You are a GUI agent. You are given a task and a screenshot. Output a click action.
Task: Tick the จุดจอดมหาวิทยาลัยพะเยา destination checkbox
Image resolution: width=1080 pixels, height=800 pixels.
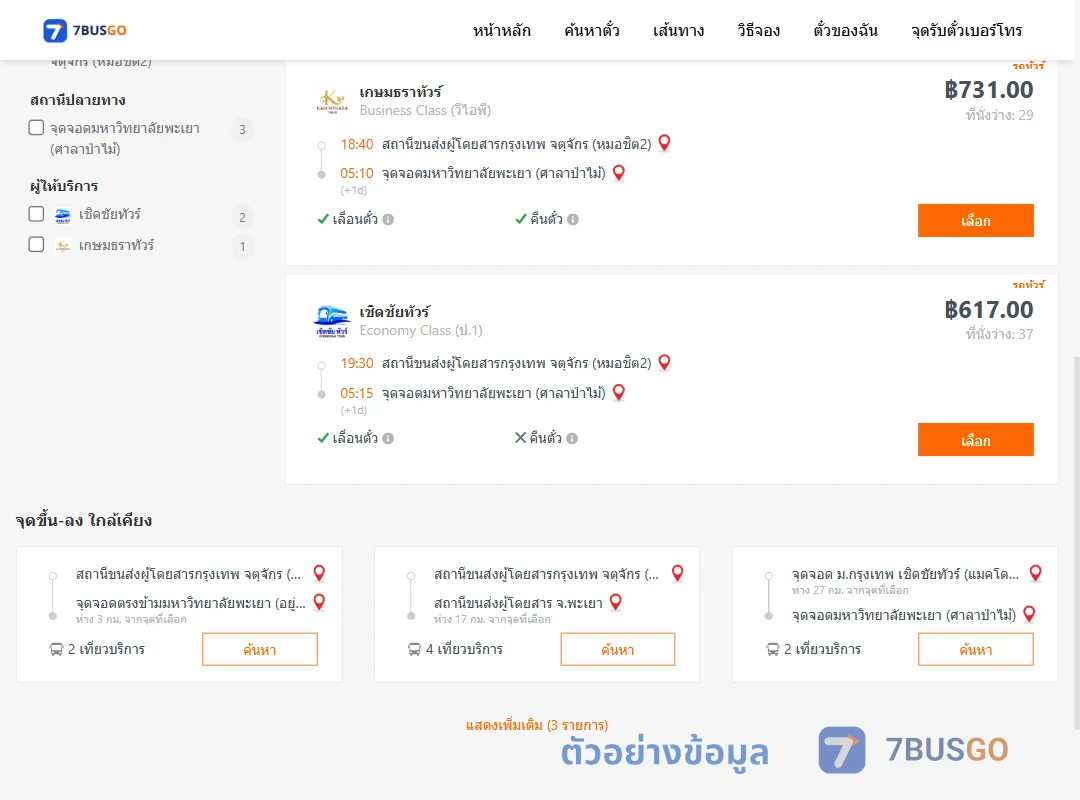coord(36,127)
